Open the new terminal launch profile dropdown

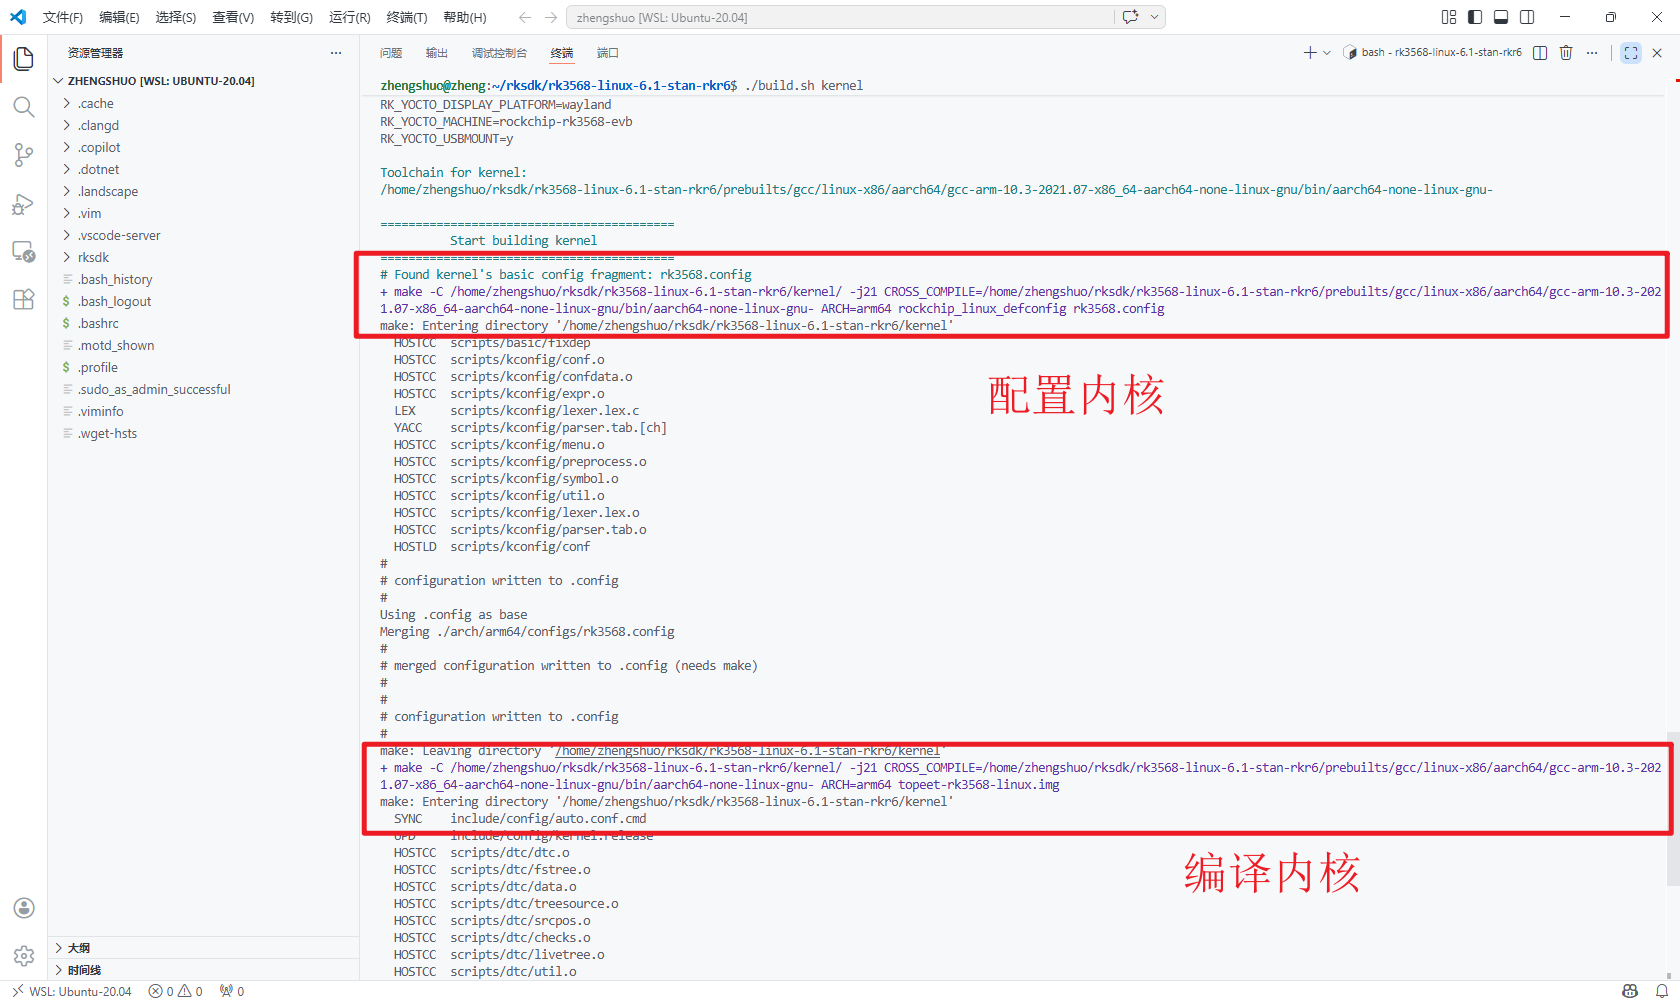point(1327,53)
